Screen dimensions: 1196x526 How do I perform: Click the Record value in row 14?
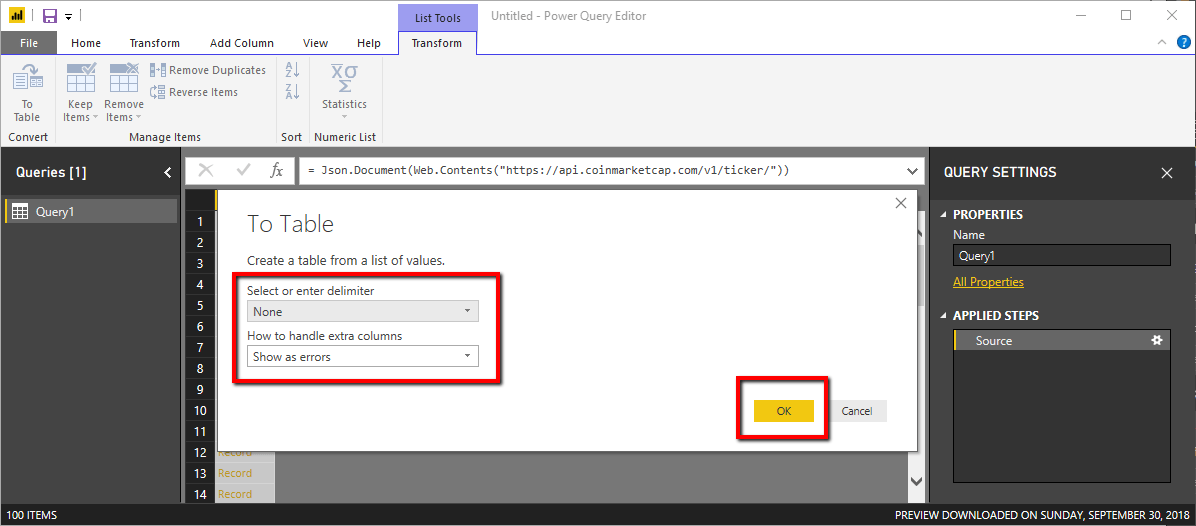235,494
